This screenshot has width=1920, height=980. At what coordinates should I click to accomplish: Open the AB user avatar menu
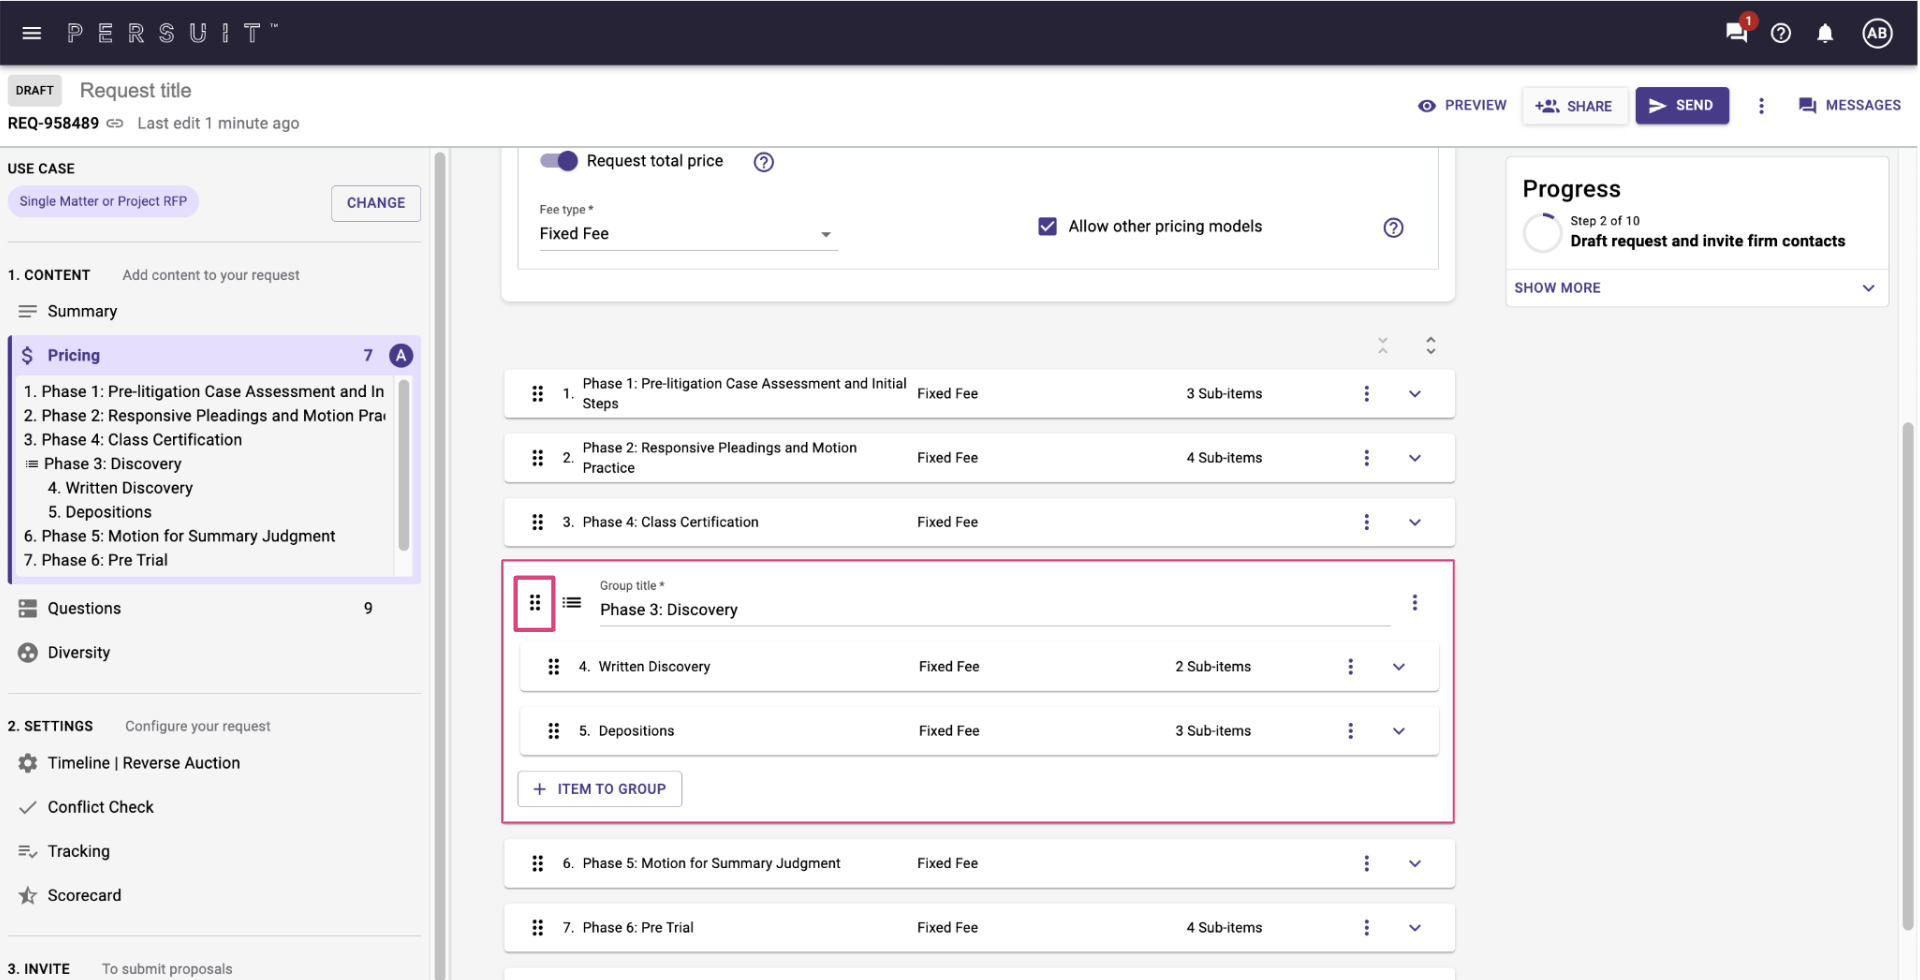(1877, 33)
